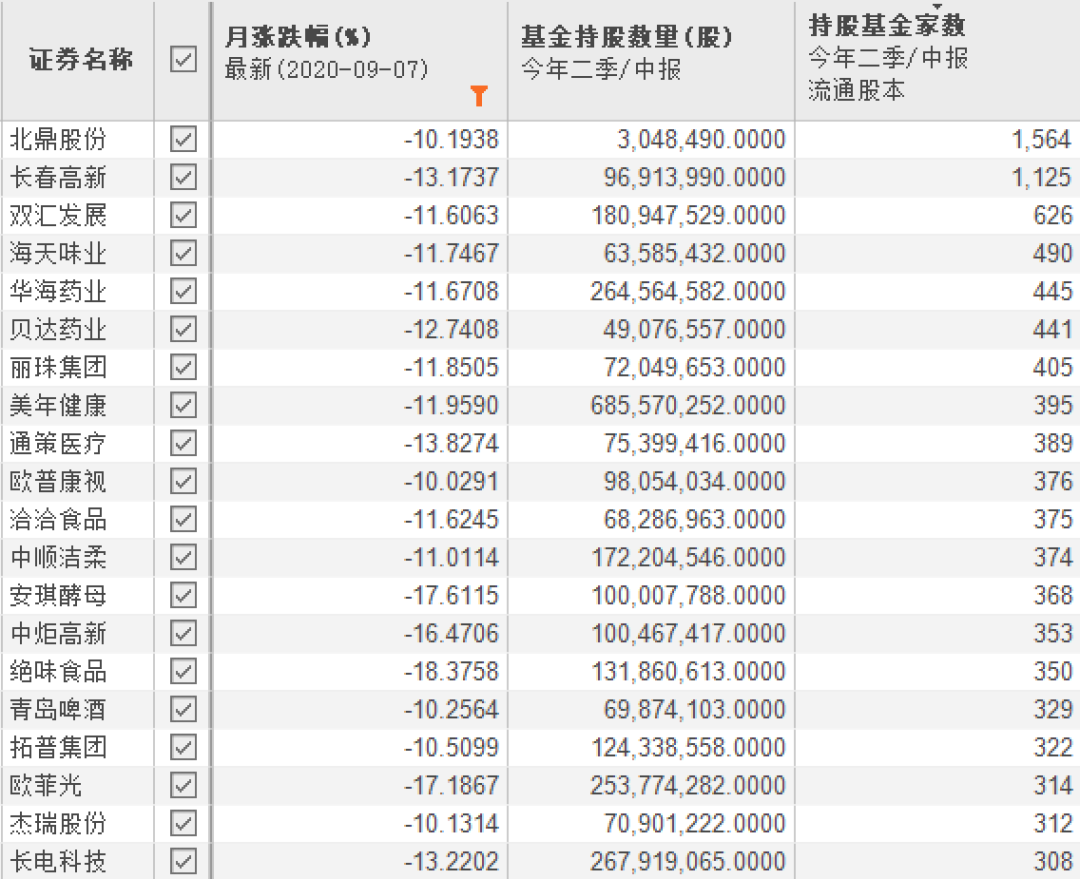Toggle the checkbox for 海天味业
Viewport: 1080px width, 879px height.
point(183,253)
